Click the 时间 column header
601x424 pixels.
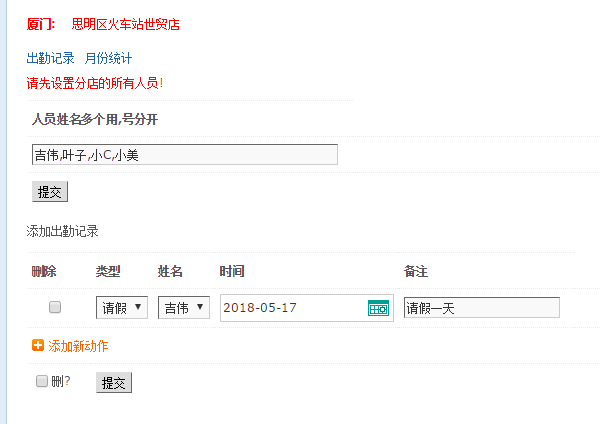coord(232,272)
